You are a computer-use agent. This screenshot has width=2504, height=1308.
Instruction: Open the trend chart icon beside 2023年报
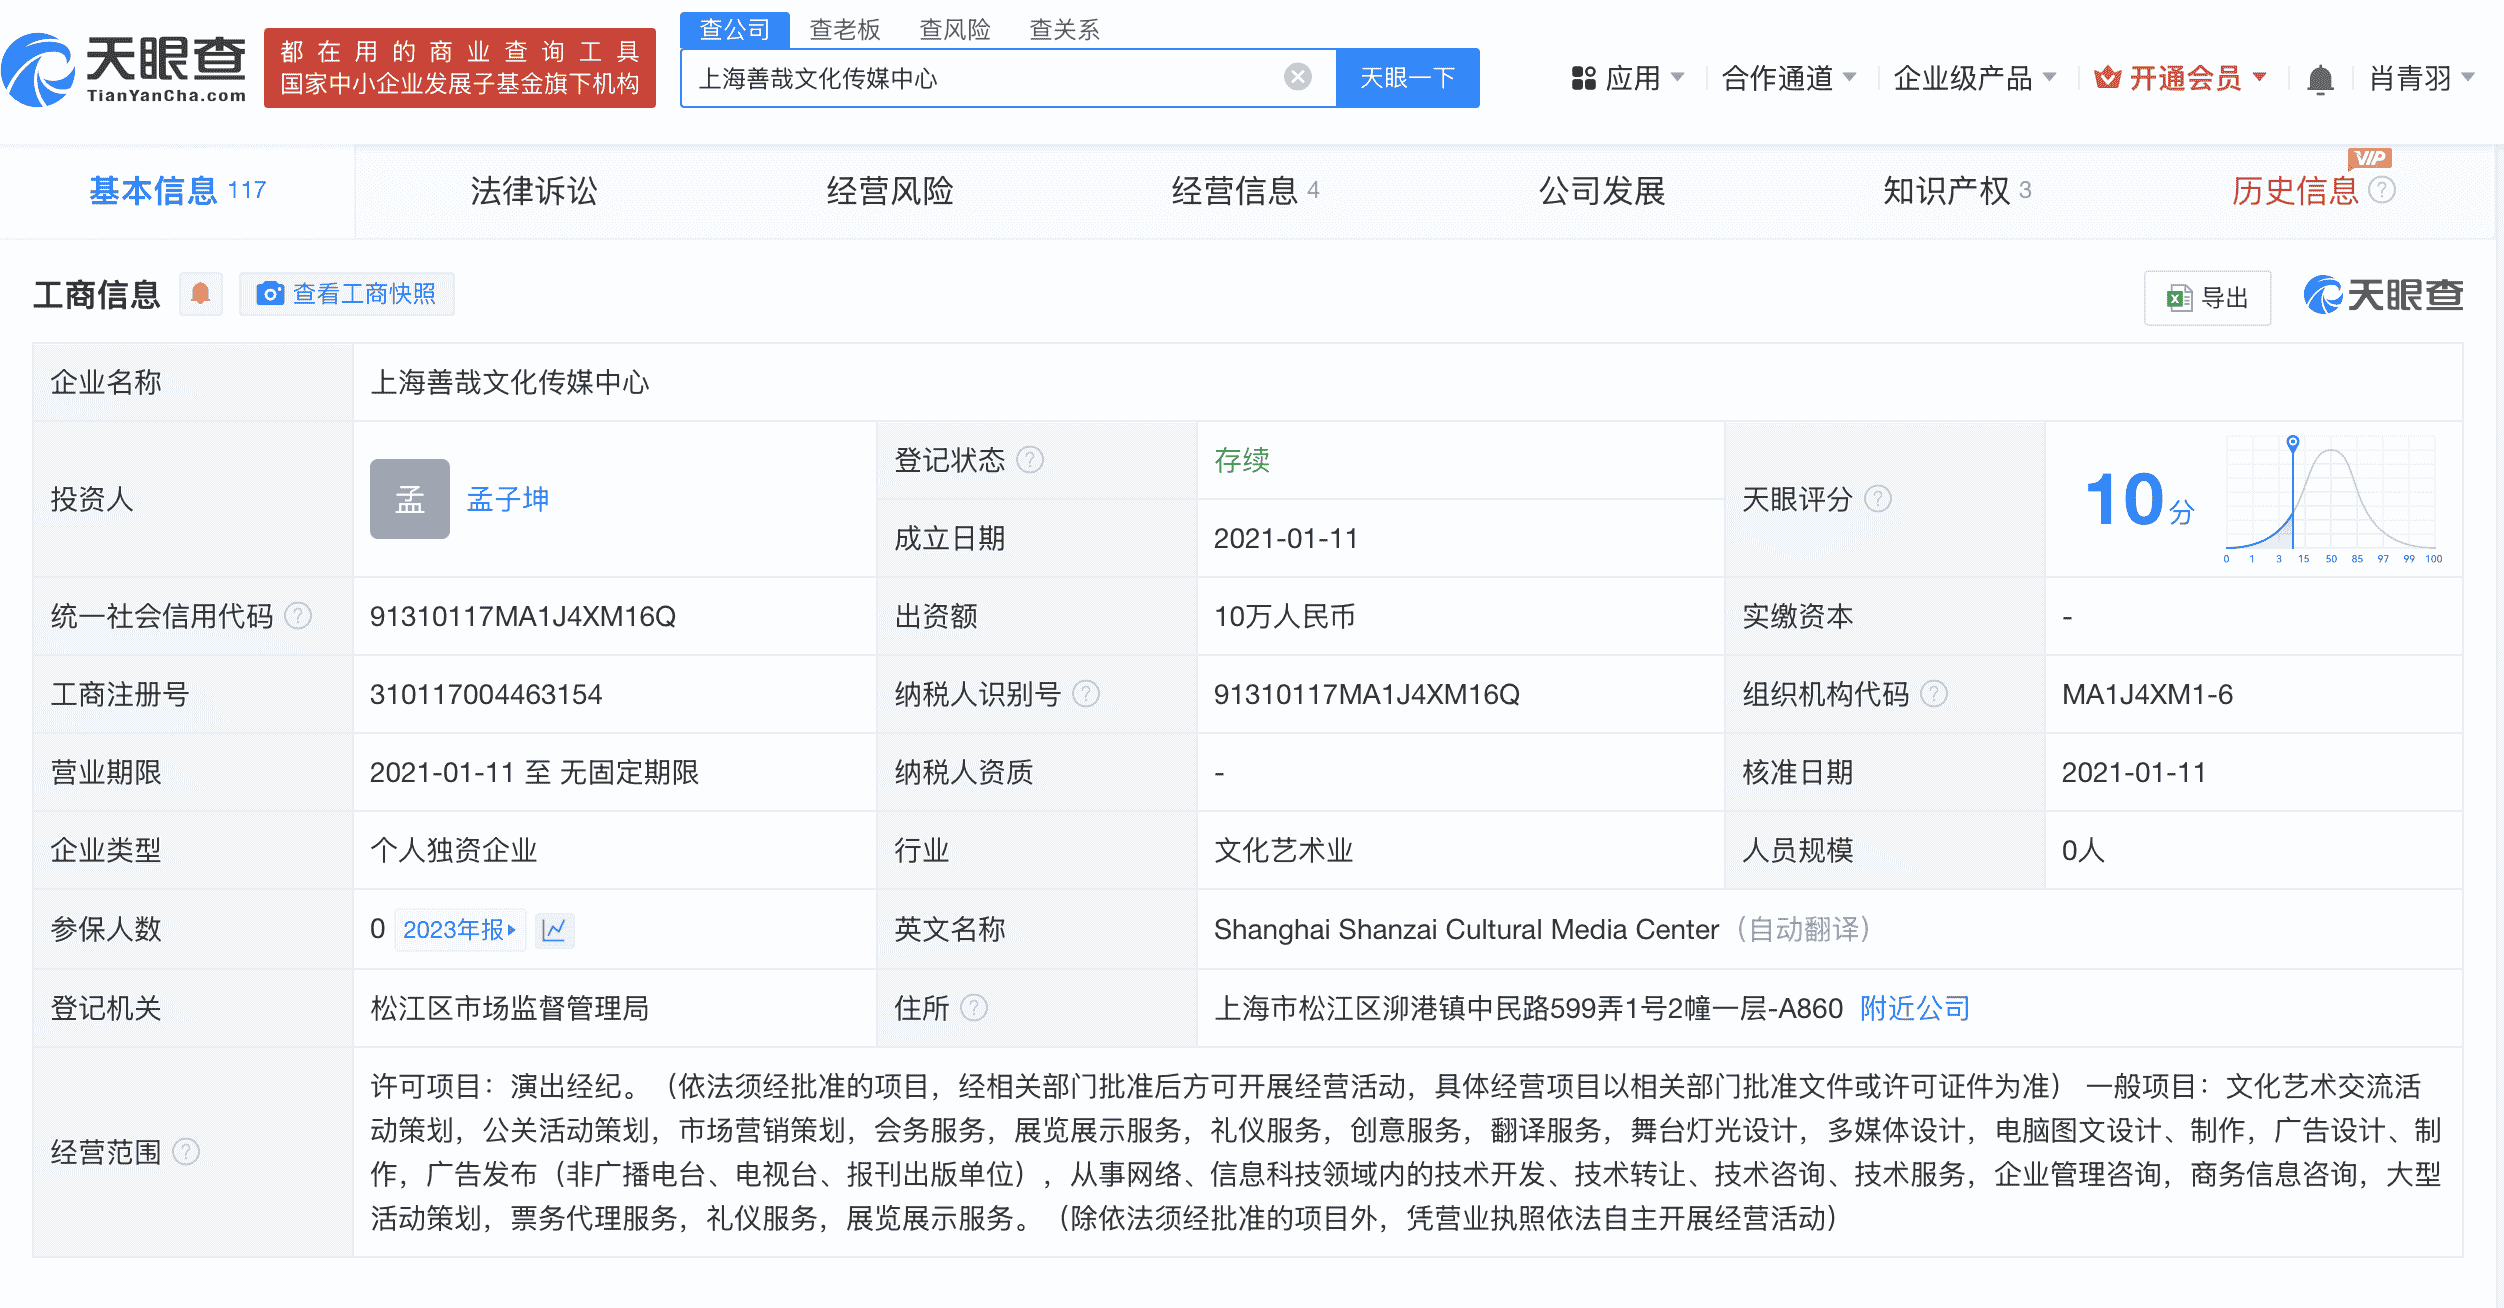[556, 930]
